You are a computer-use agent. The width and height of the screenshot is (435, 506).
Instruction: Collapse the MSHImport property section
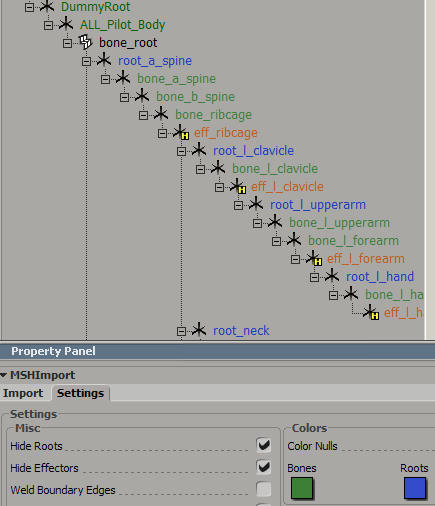tap(4, 375)
